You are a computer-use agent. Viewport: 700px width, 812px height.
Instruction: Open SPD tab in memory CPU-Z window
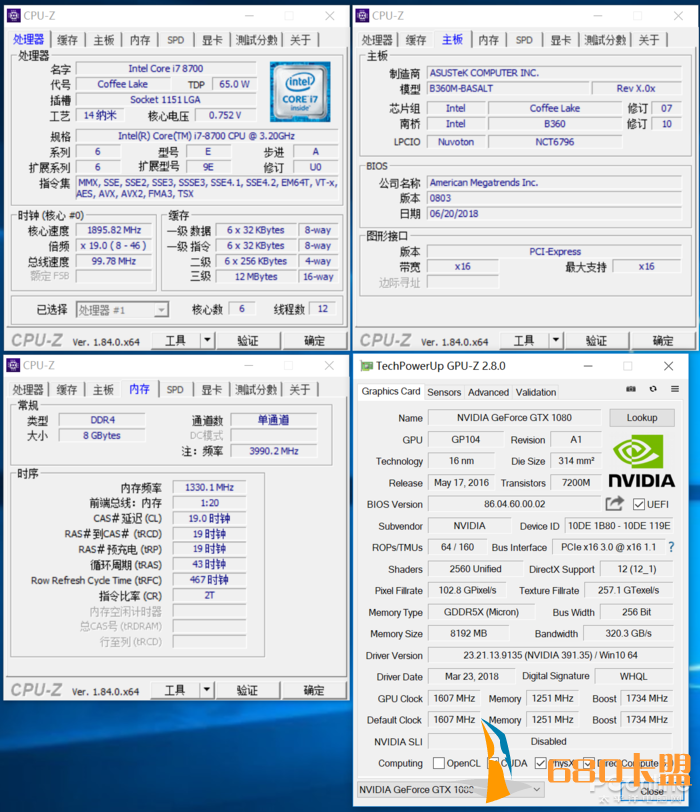[175, 389]
